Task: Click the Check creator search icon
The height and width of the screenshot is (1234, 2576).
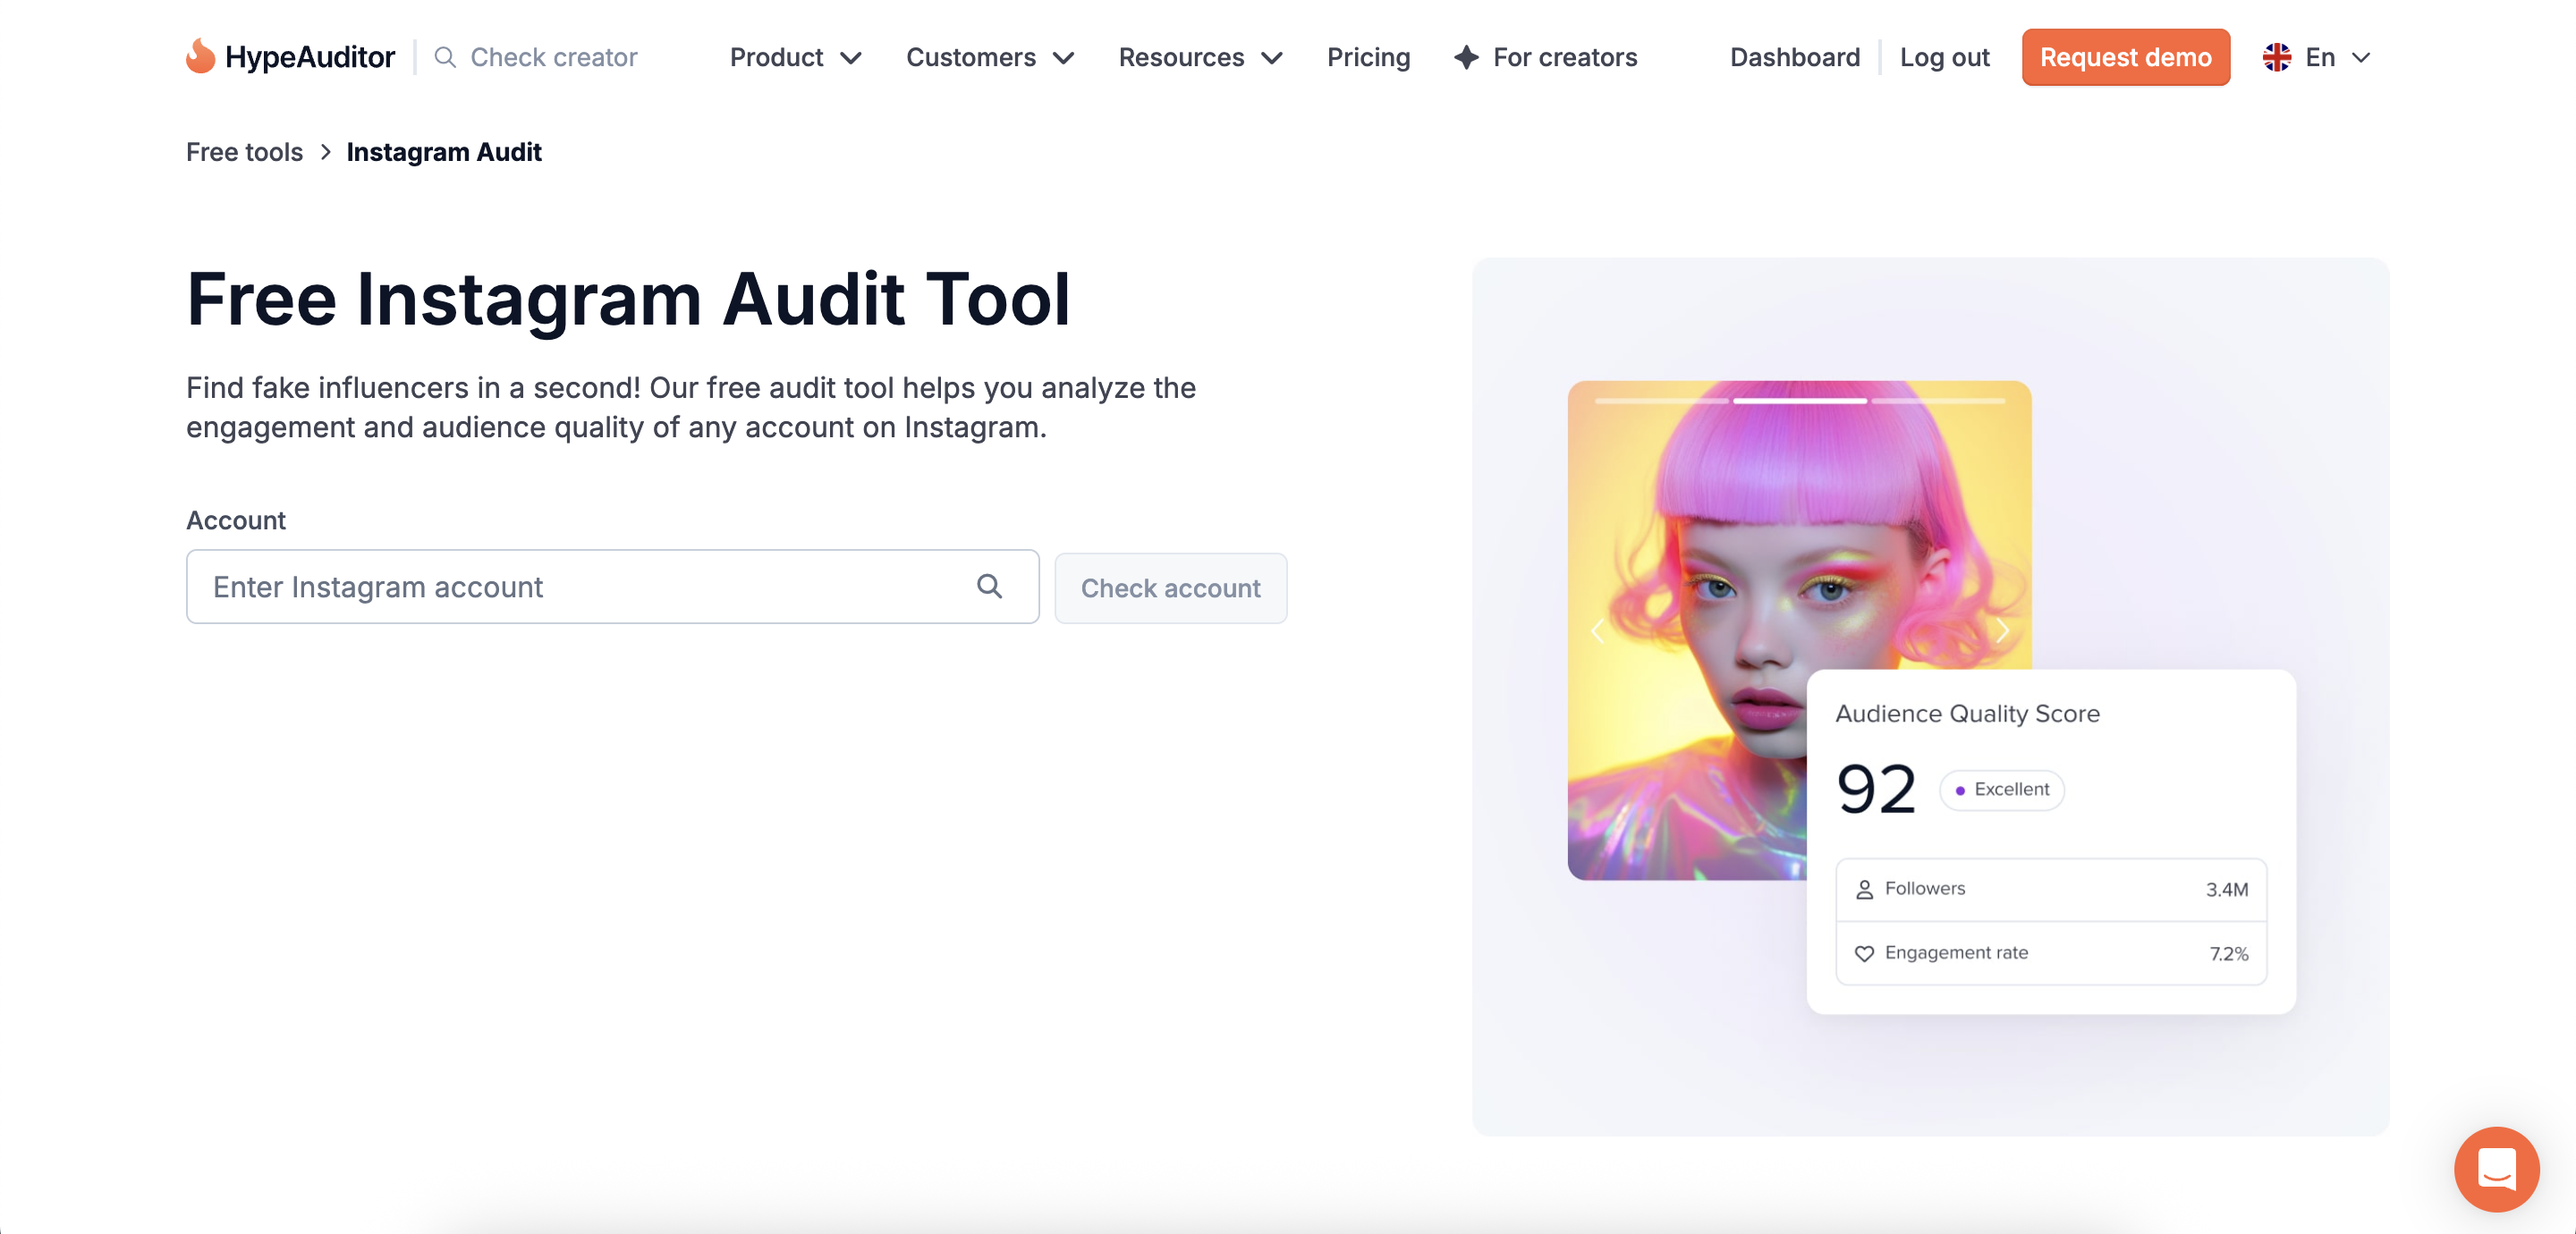Action: (445, 57)
